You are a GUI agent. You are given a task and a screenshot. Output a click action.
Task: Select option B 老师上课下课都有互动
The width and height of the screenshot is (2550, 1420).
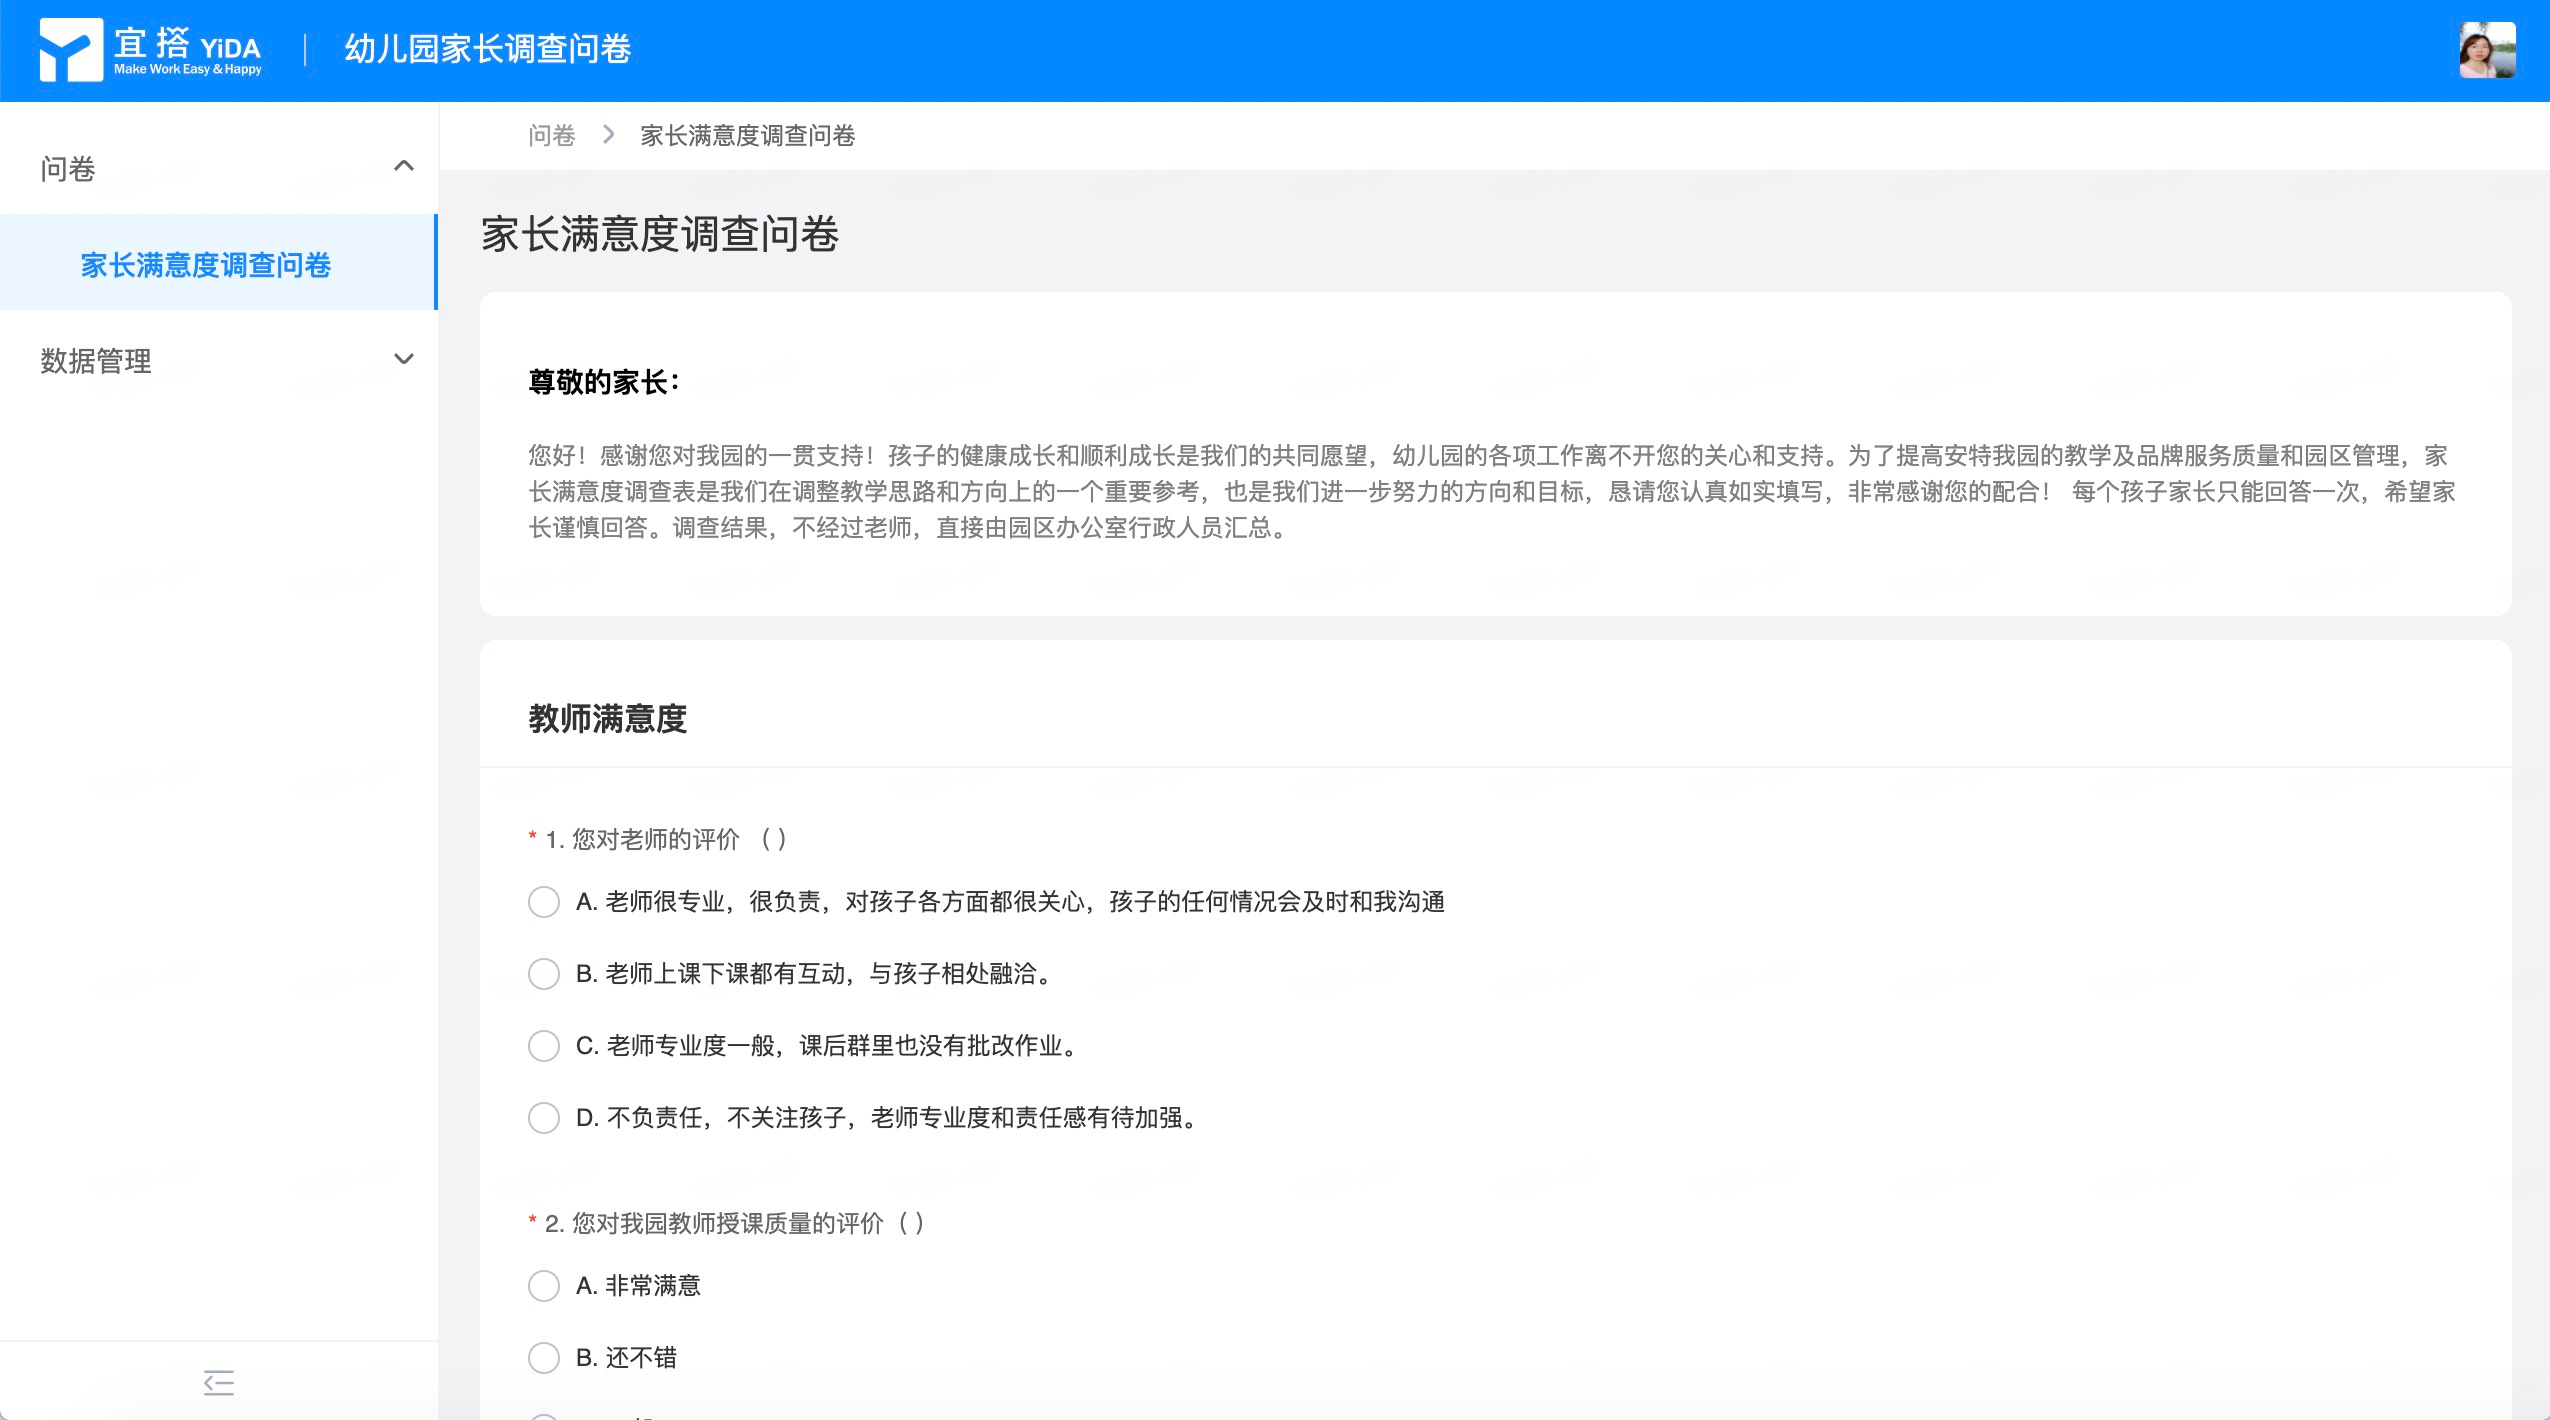coord(544,974)
